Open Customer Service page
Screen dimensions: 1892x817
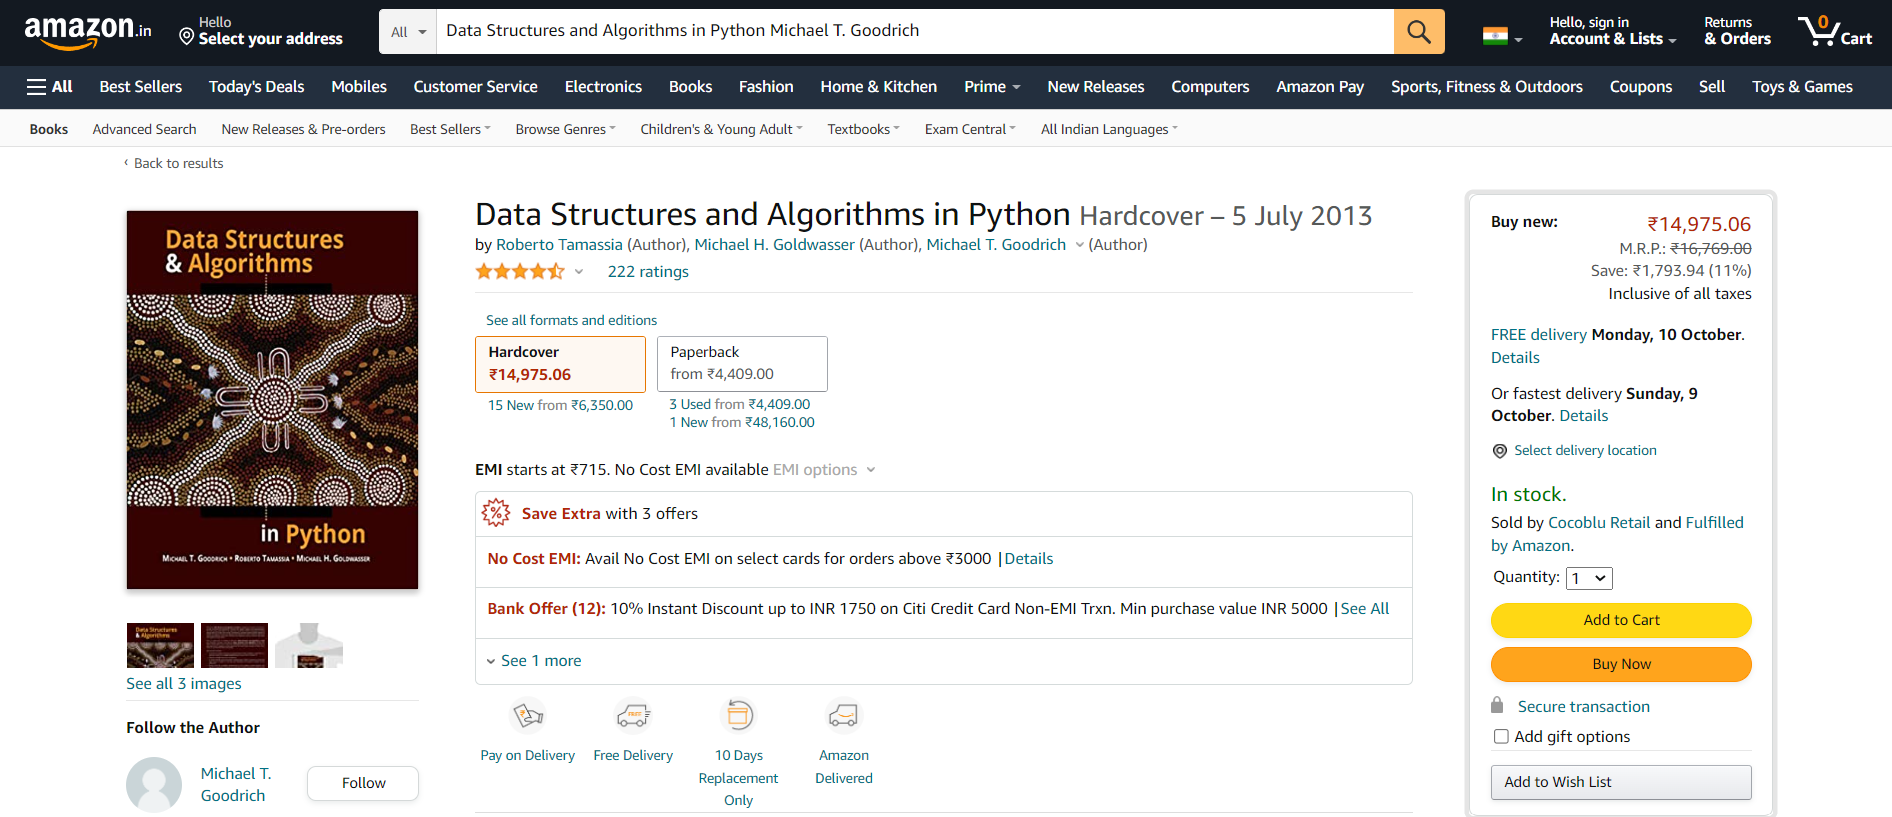point(475,87)
